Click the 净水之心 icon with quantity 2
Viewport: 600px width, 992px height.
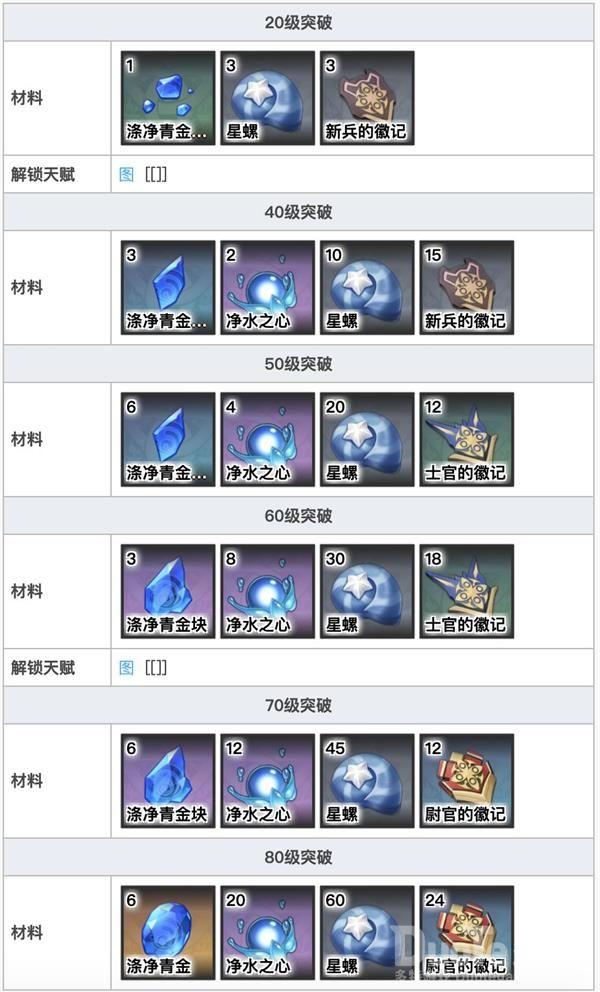pos(267,288)
